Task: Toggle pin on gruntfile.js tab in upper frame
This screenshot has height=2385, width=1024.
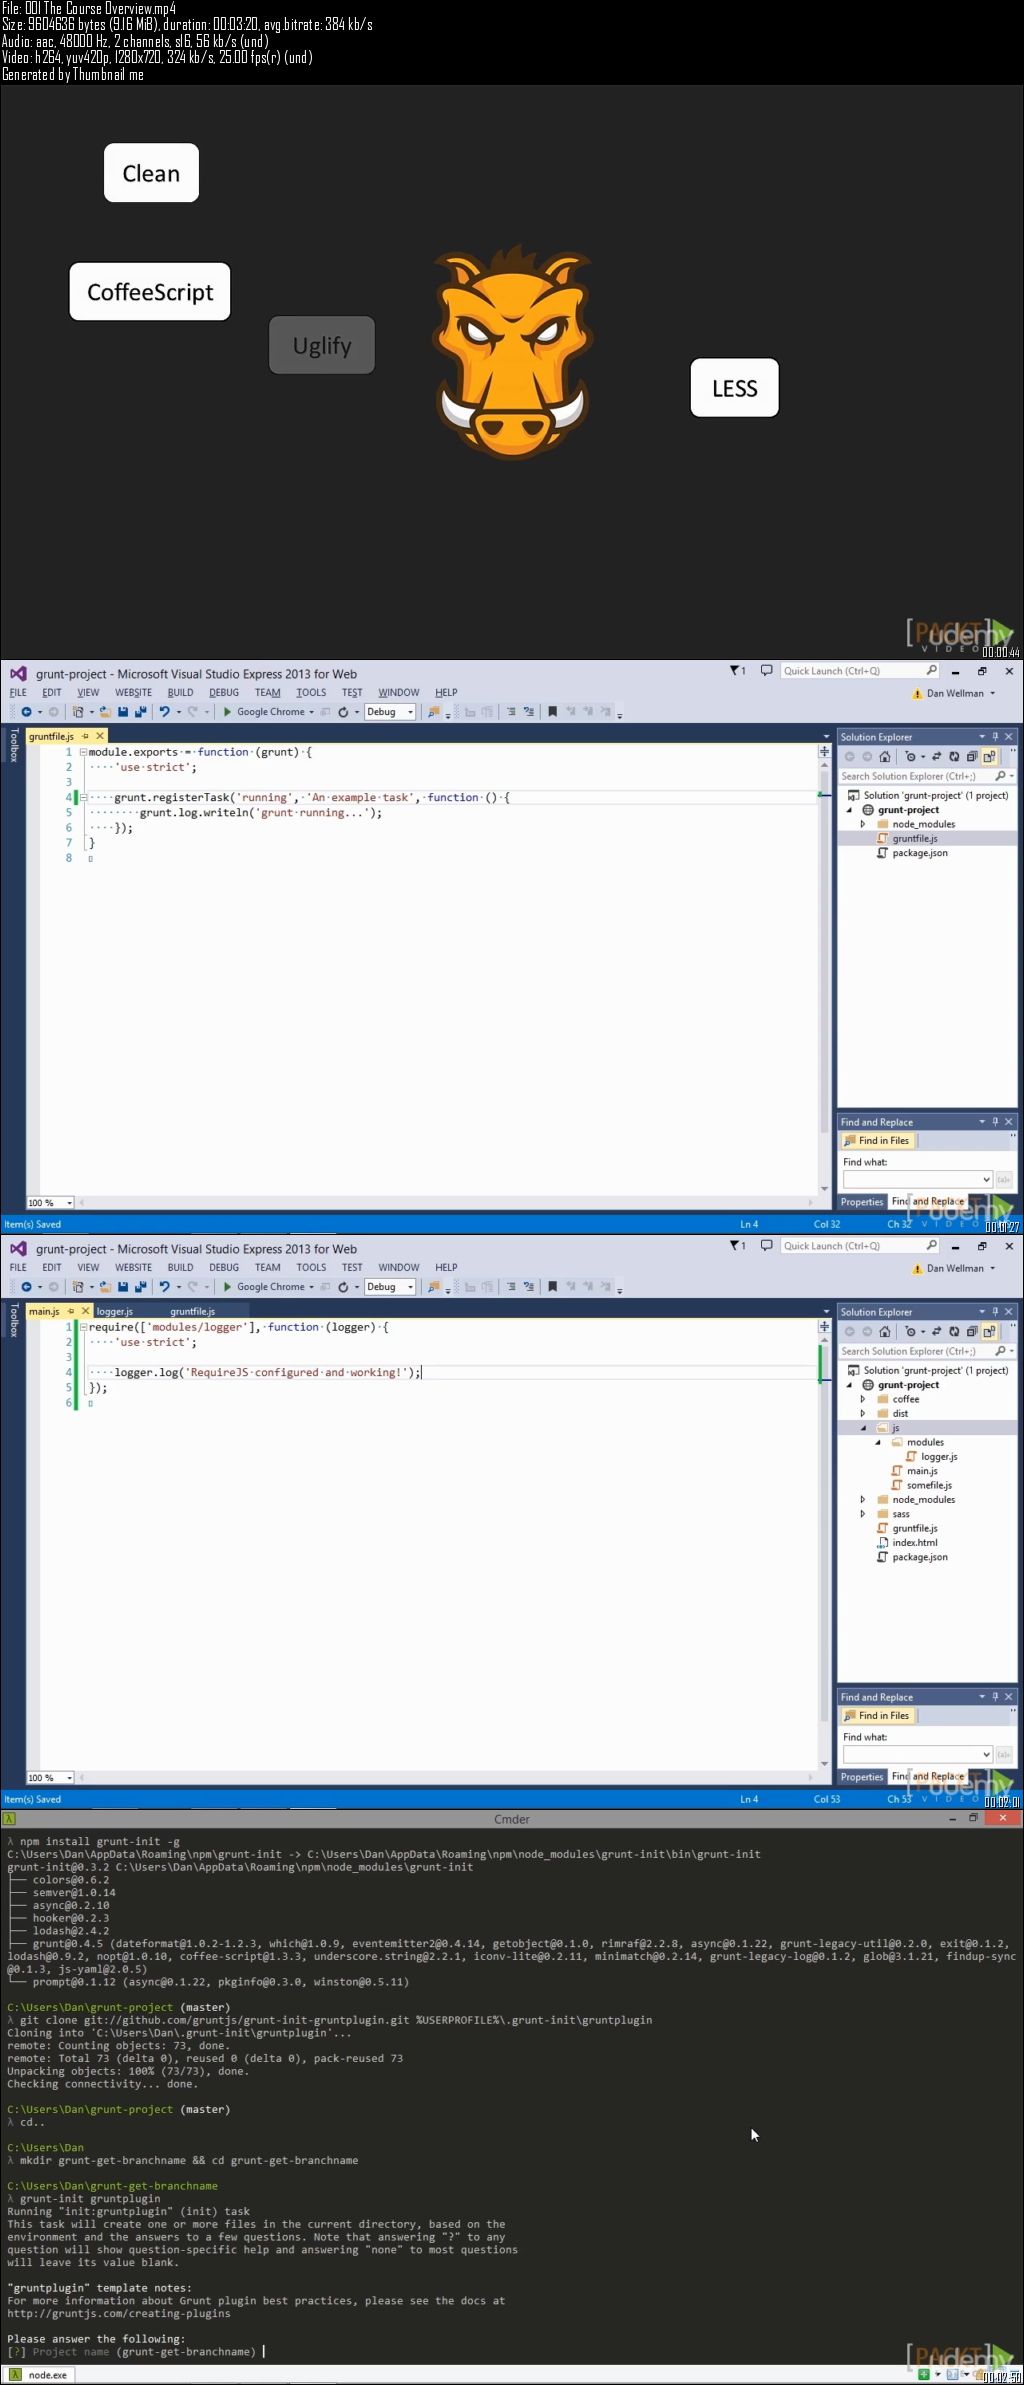Action: (86, 736)
